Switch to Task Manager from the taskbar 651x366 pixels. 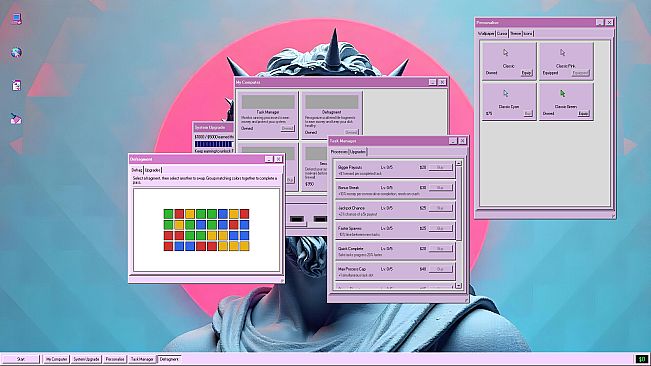[x=142, y=359]
